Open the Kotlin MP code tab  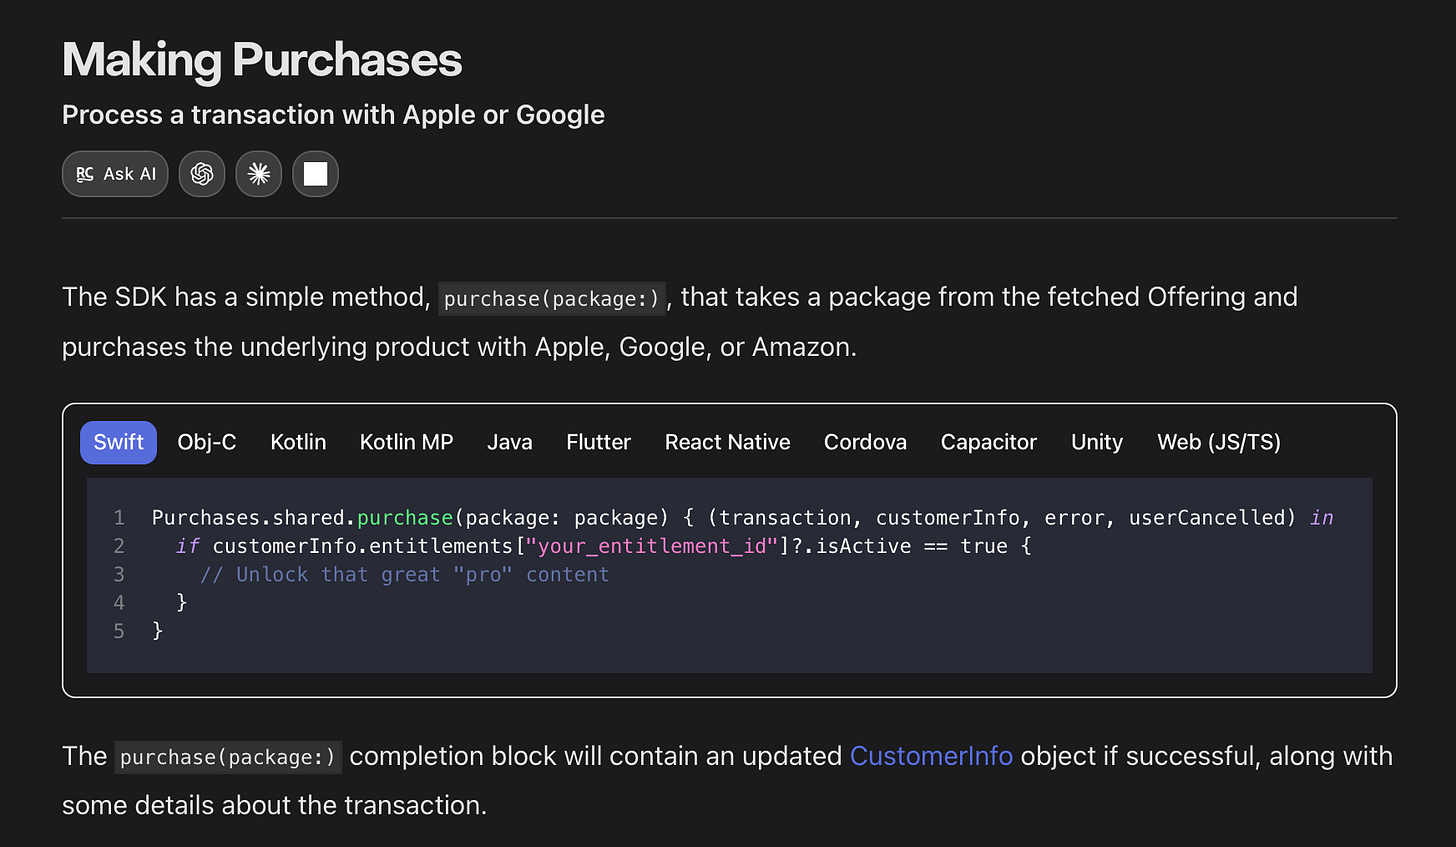406,442
